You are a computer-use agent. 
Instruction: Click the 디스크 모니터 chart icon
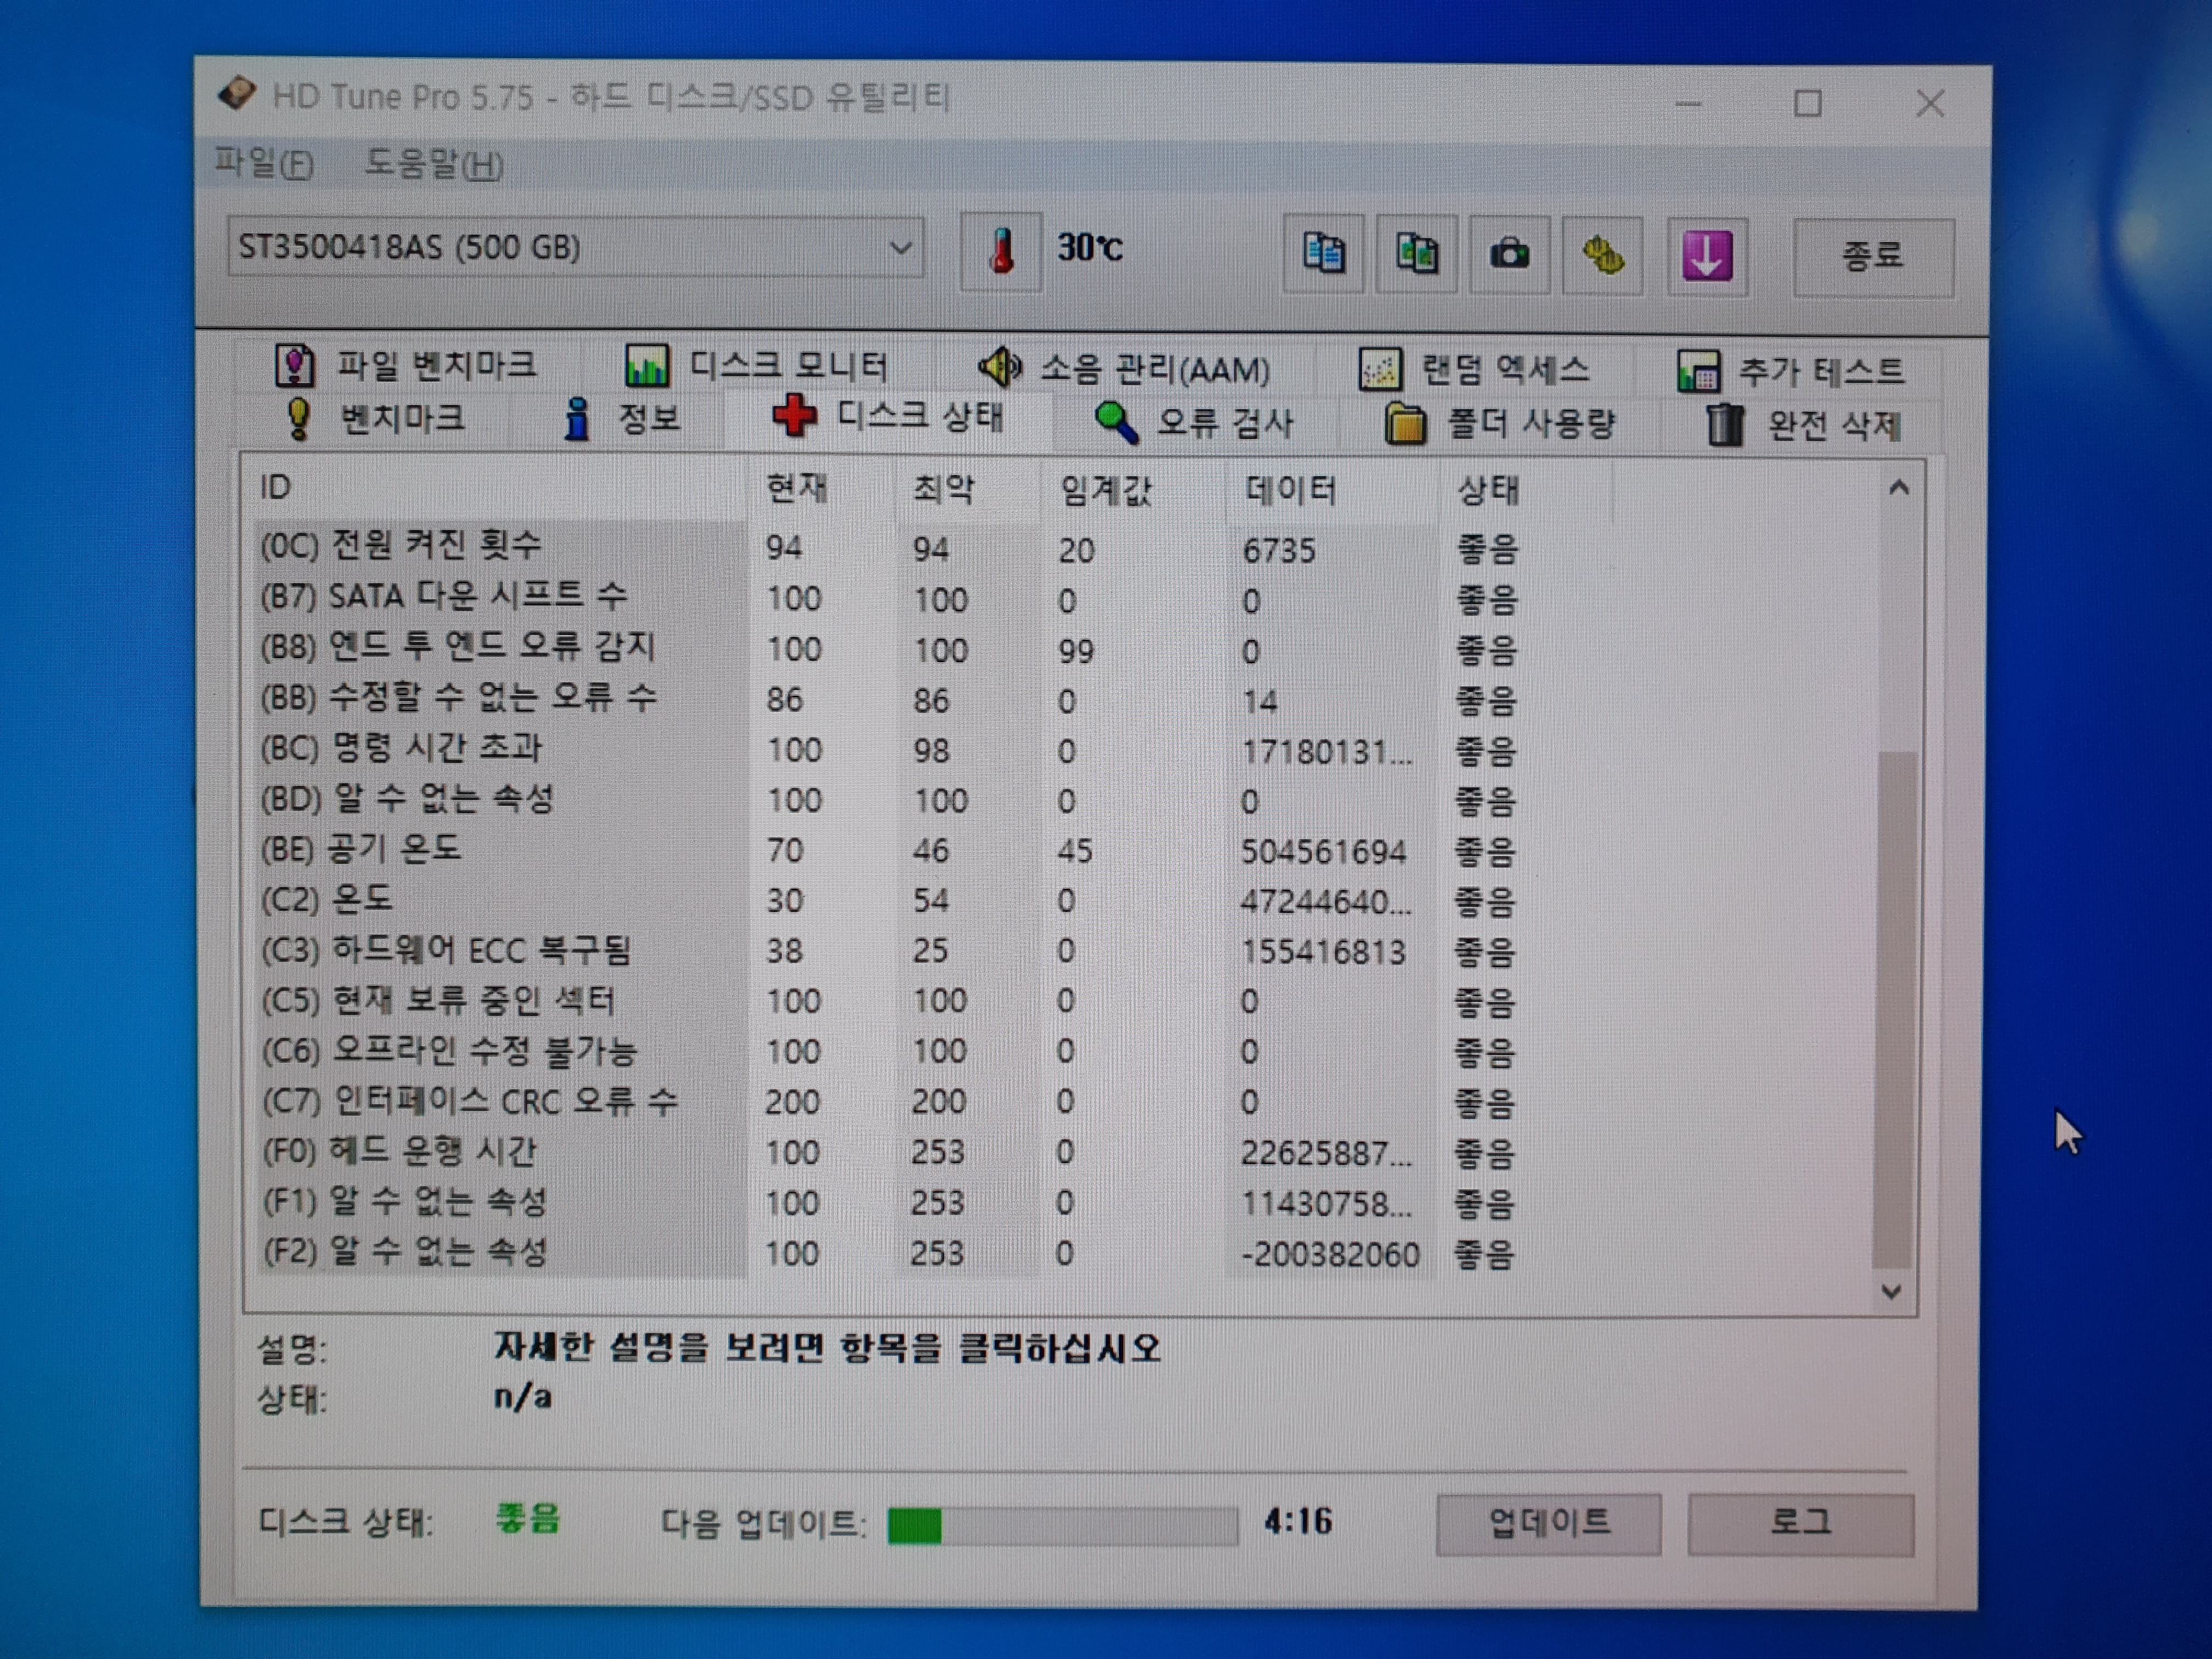point(647,366)
